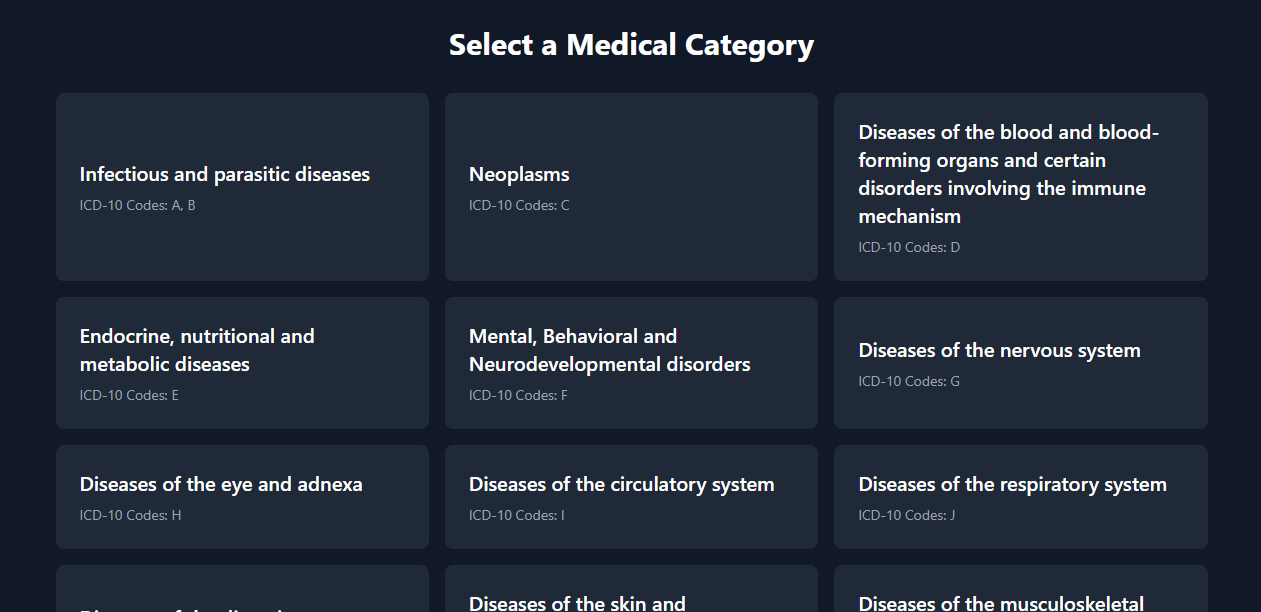Click the ICD-10 Codes: J label
The image size is (1261, 612).
coord(907,515)
